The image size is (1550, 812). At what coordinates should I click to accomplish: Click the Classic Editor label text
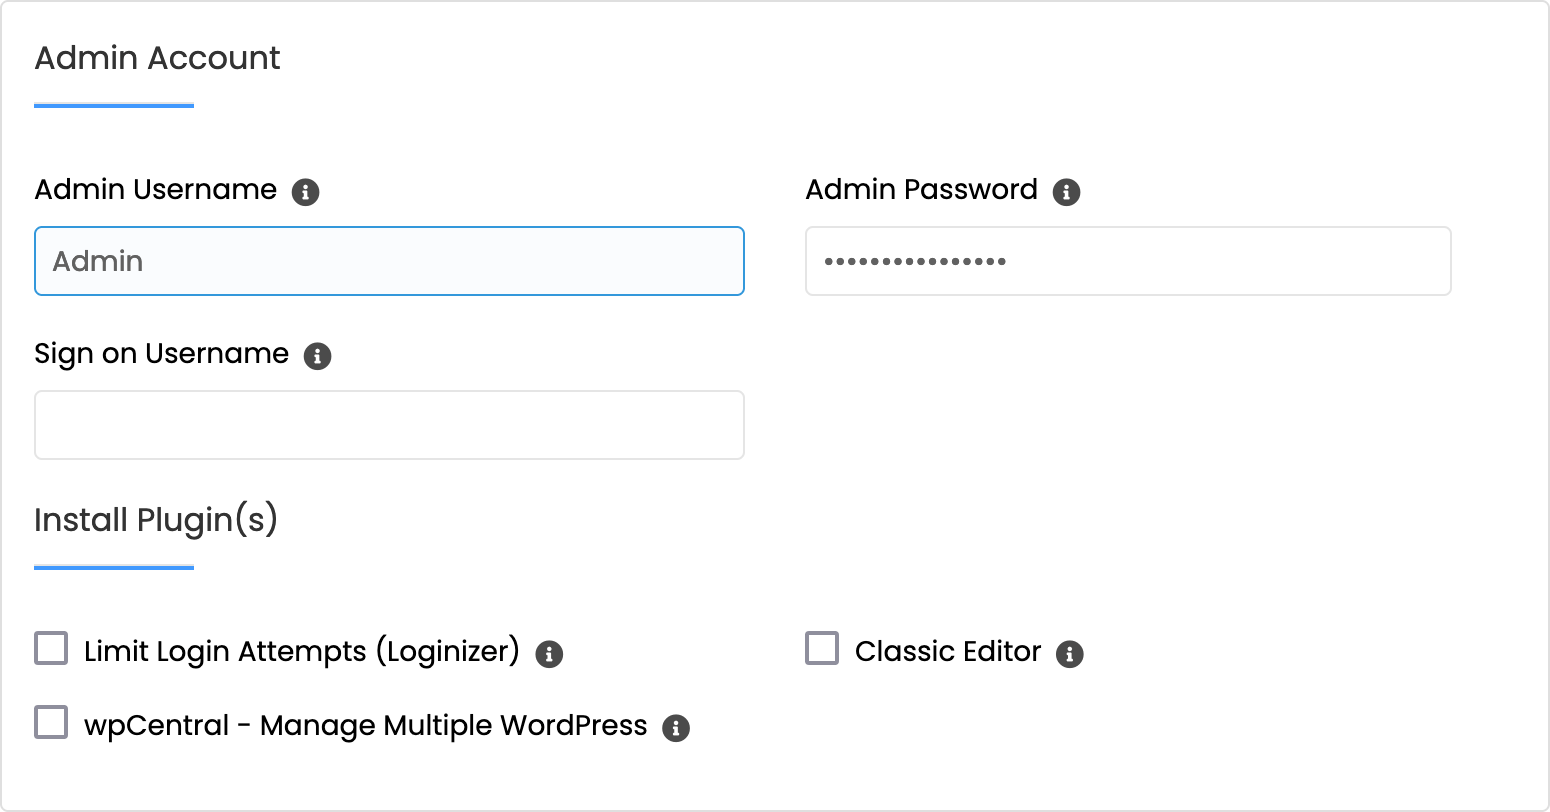pyautogui.click(x=948, y=652)
